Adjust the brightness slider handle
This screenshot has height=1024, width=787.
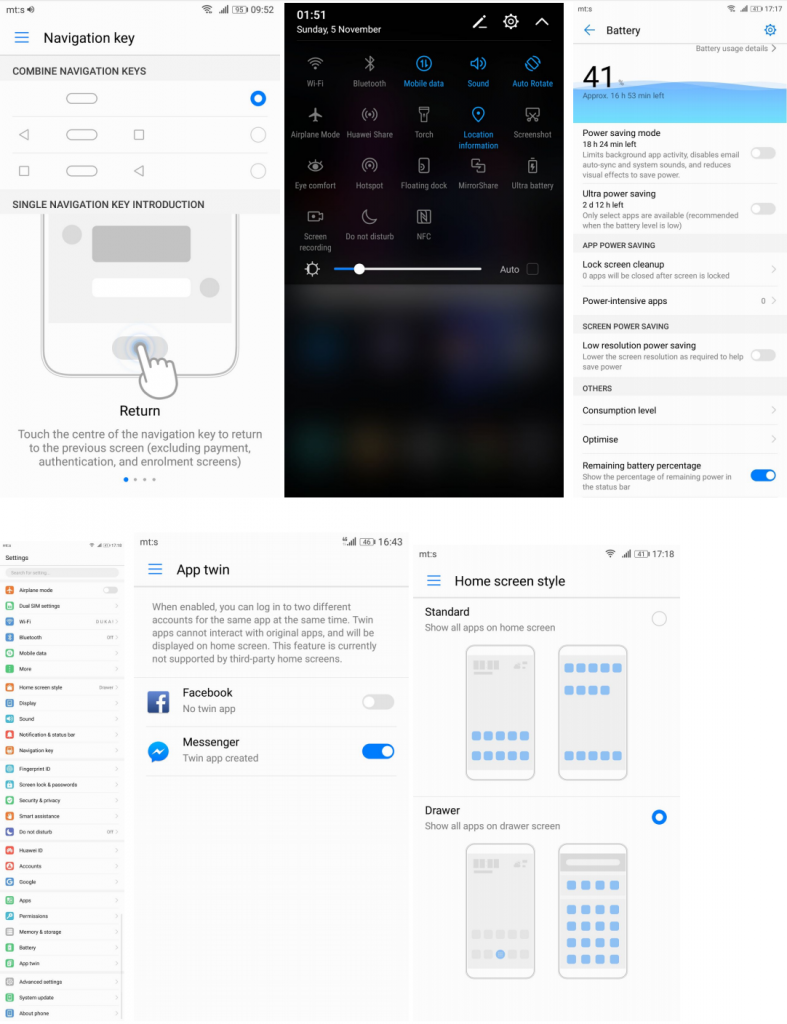click(x=359, y=269)
